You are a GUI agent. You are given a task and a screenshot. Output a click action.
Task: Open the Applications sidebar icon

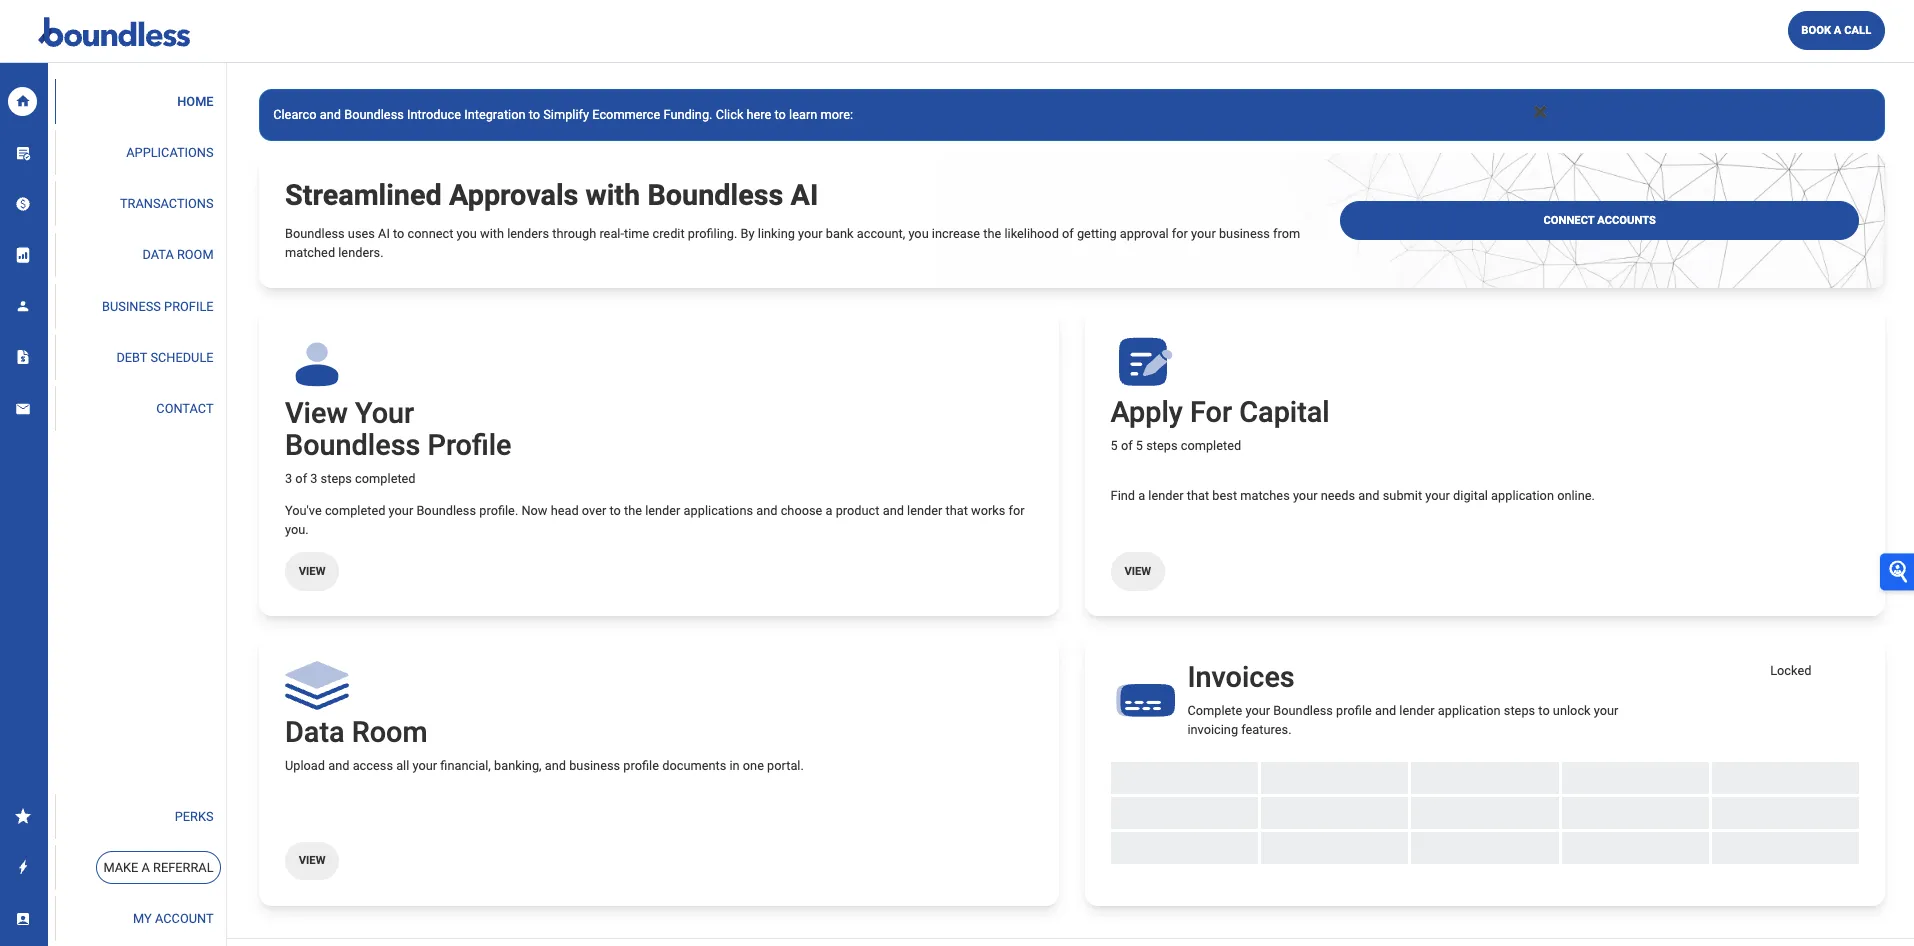[x=23, y=153]
